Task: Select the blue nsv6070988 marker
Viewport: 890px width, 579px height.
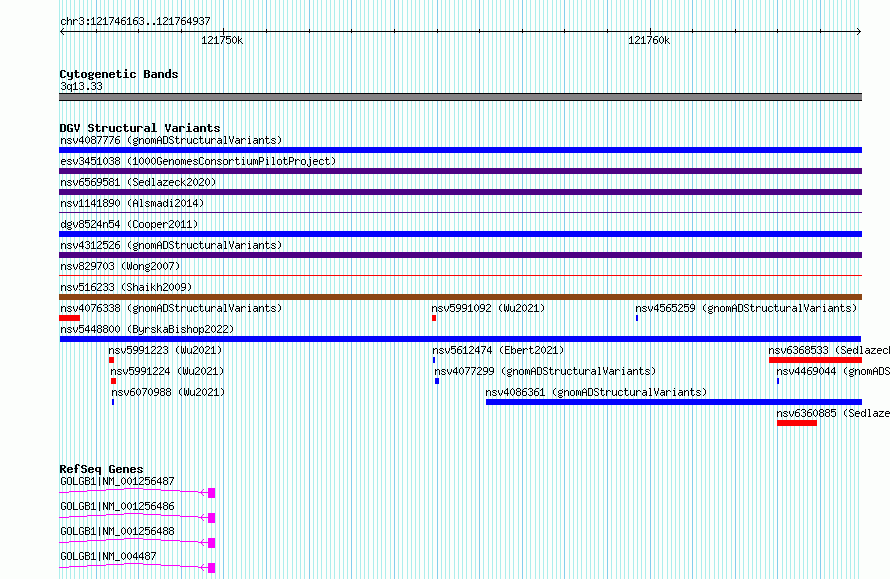Action: point(113,402)
